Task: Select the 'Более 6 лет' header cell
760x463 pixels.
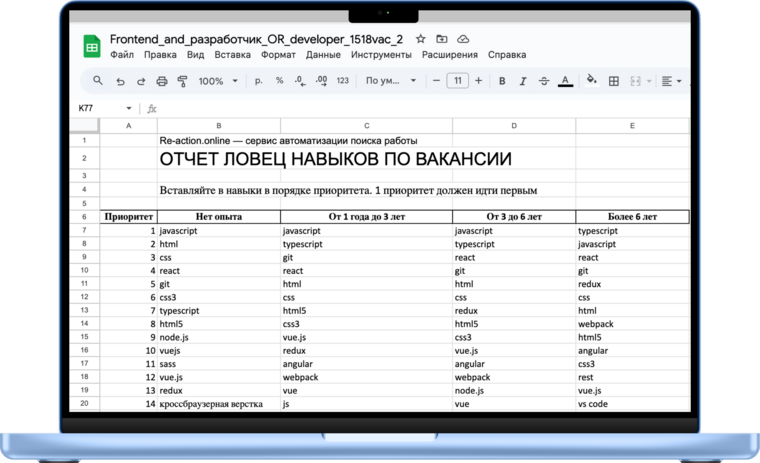Action: [632, 217]
